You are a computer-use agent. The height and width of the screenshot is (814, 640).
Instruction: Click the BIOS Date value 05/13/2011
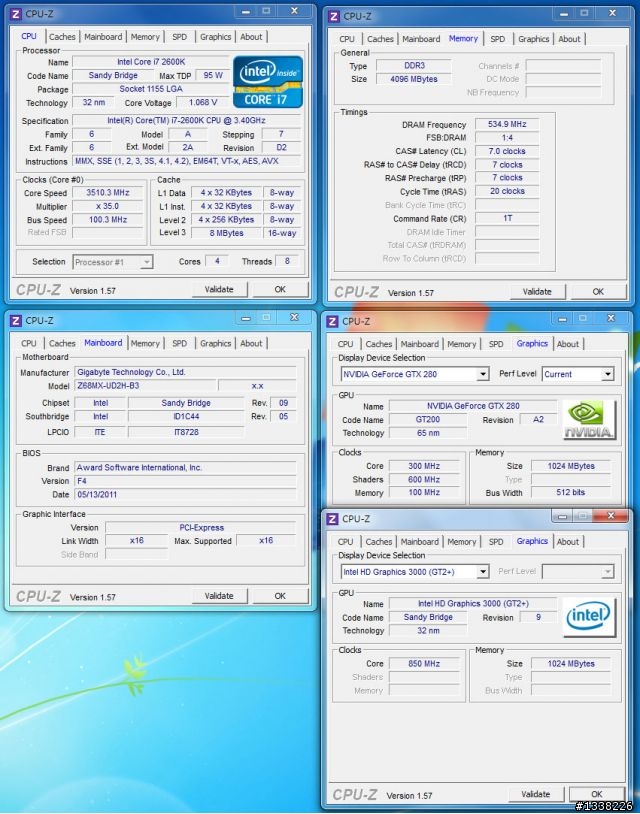185,494
